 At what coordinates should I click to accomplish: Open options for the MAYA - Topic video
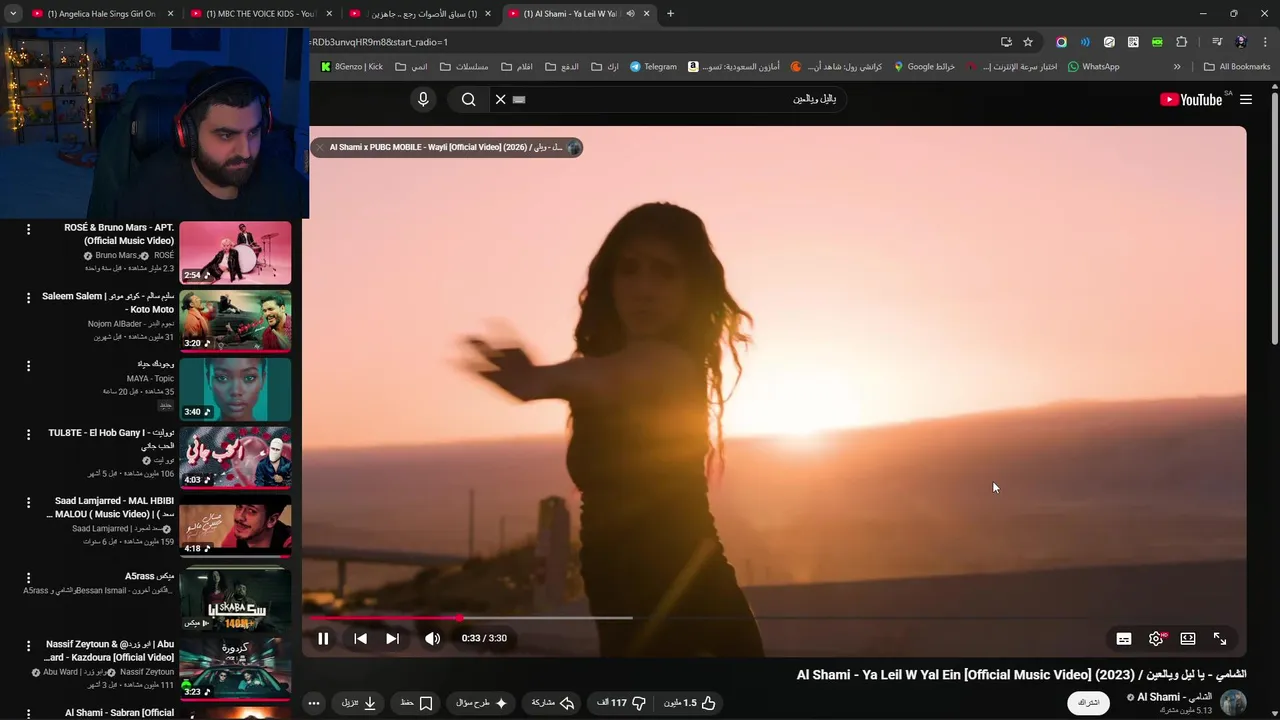tap(28, 366)
